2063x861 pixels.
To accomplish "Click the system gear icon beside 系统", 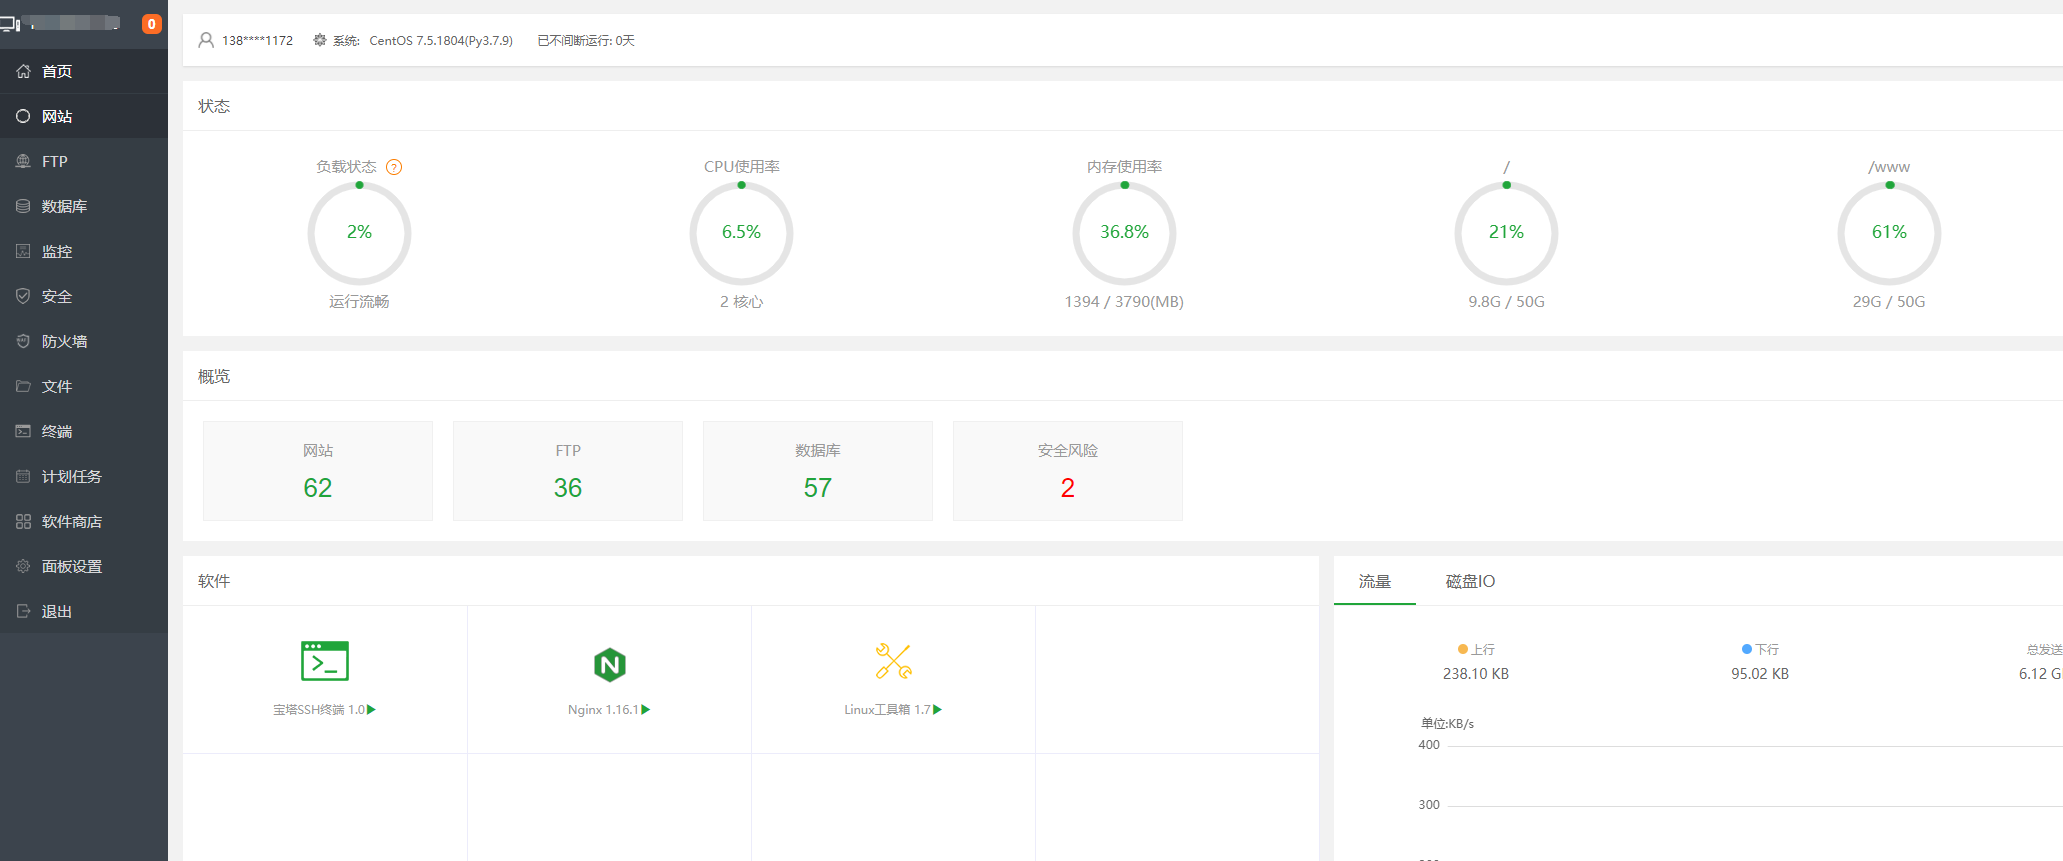I will 320,40.
